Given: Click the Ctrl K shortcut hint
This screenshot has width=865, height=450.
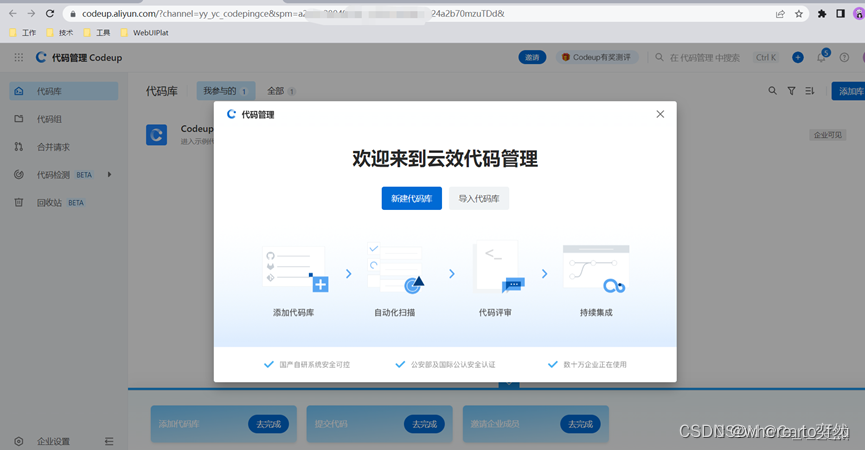Looking at the screenshot, I should pyautogui.click(x=766, y=57).
